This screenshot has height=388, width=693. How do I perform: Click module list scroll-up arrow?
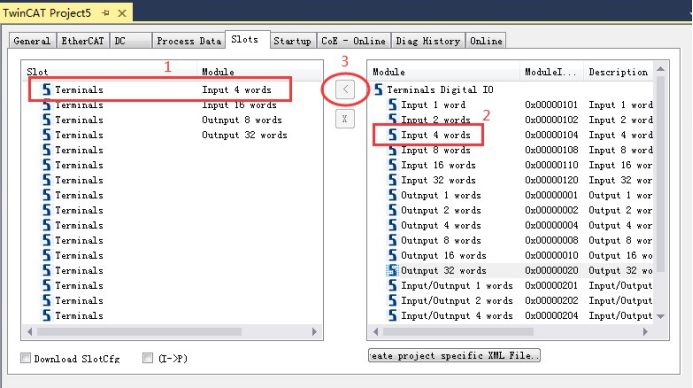click(x=661, y=69)
